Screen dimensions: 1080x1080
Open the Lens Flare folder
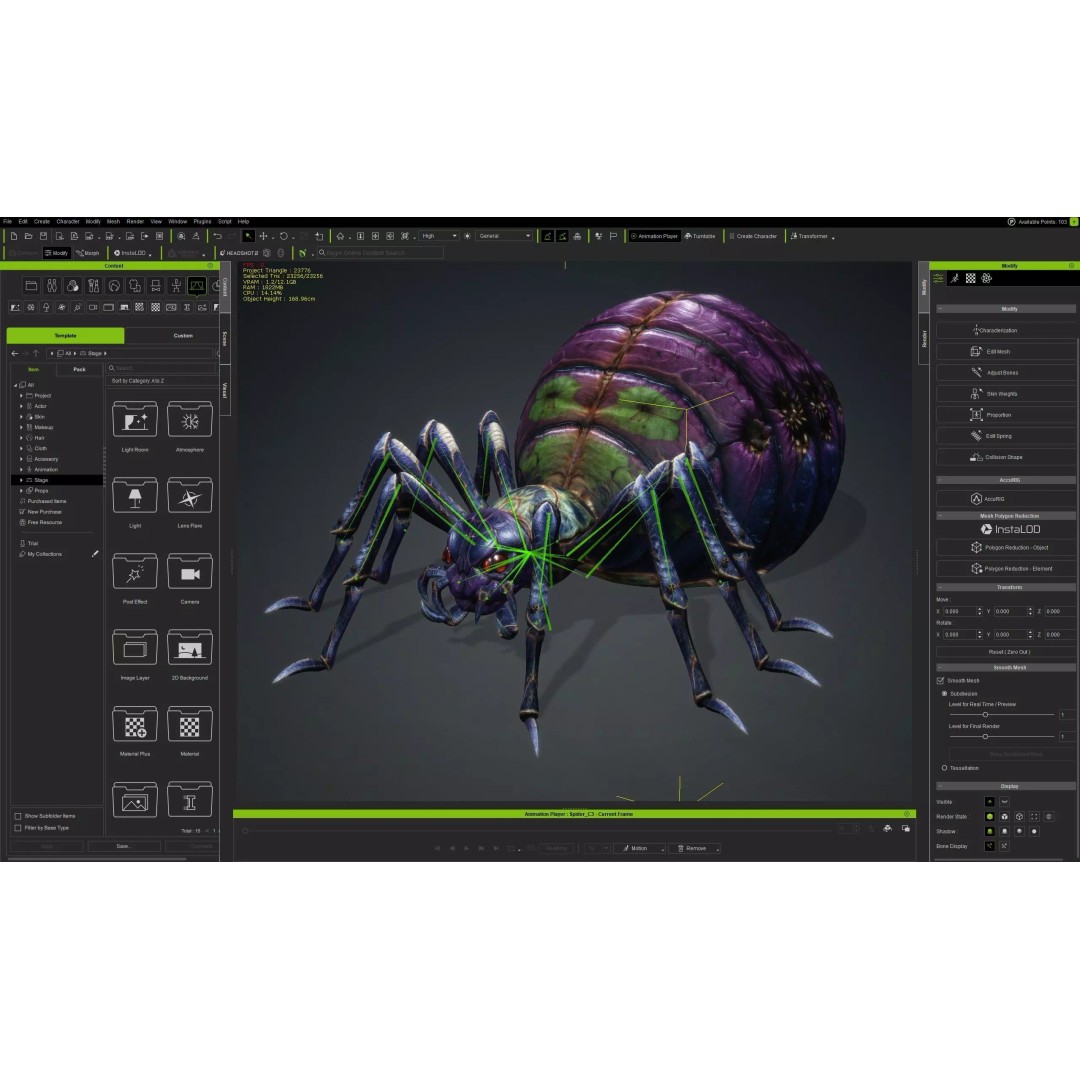tap(189, 497)
